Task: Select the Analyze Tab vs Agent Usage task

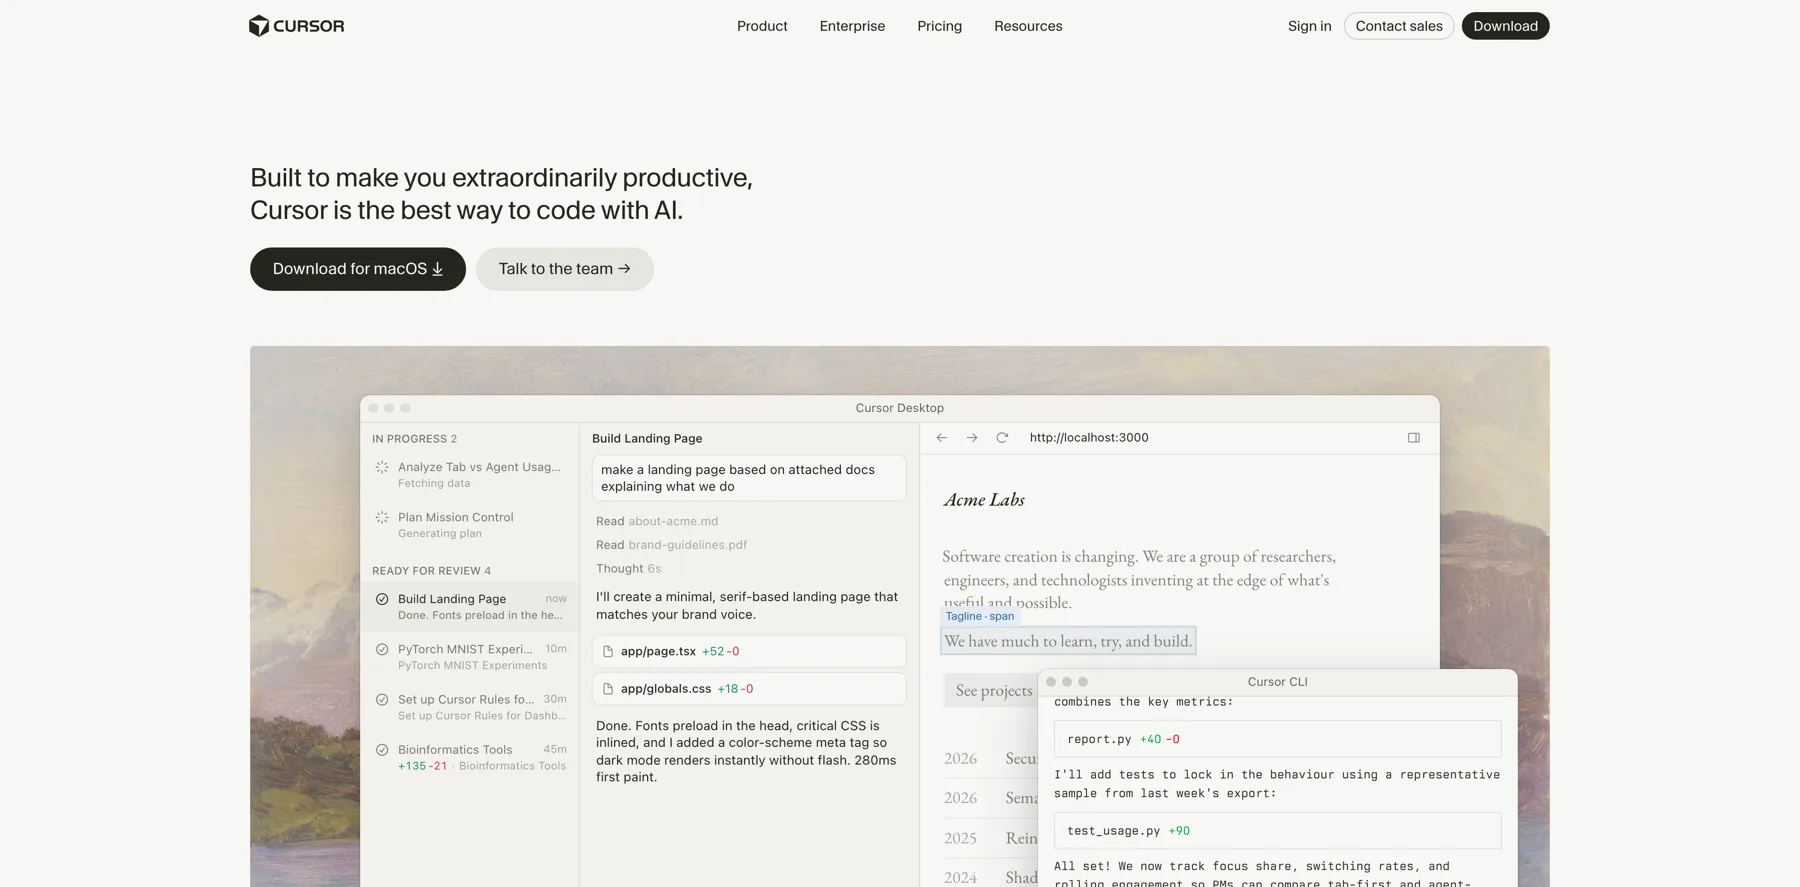Action: [x=470, y=475]
